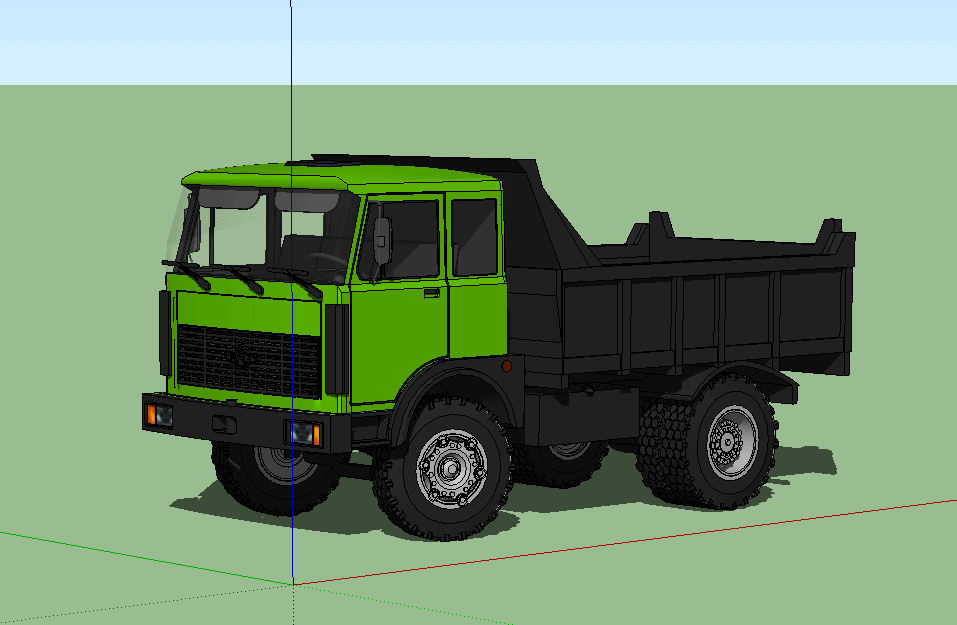
Task: Select the headlight at the bumper's far corner
Action: point(159,415)
